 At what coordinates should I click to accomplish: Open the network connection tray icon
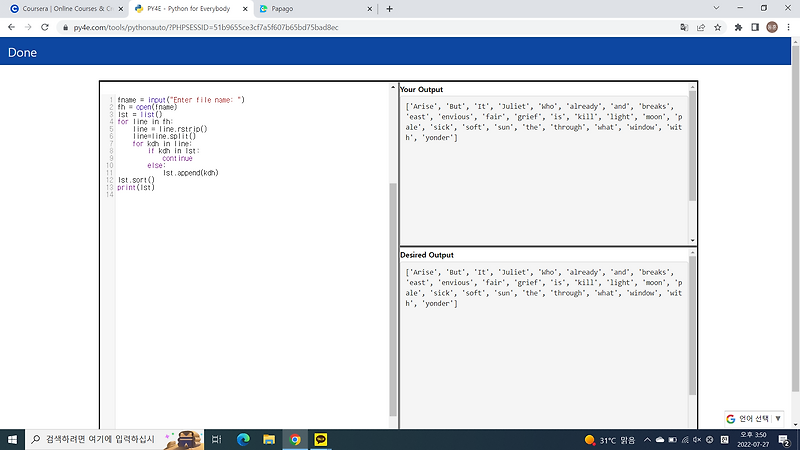[x=685, y=440]
